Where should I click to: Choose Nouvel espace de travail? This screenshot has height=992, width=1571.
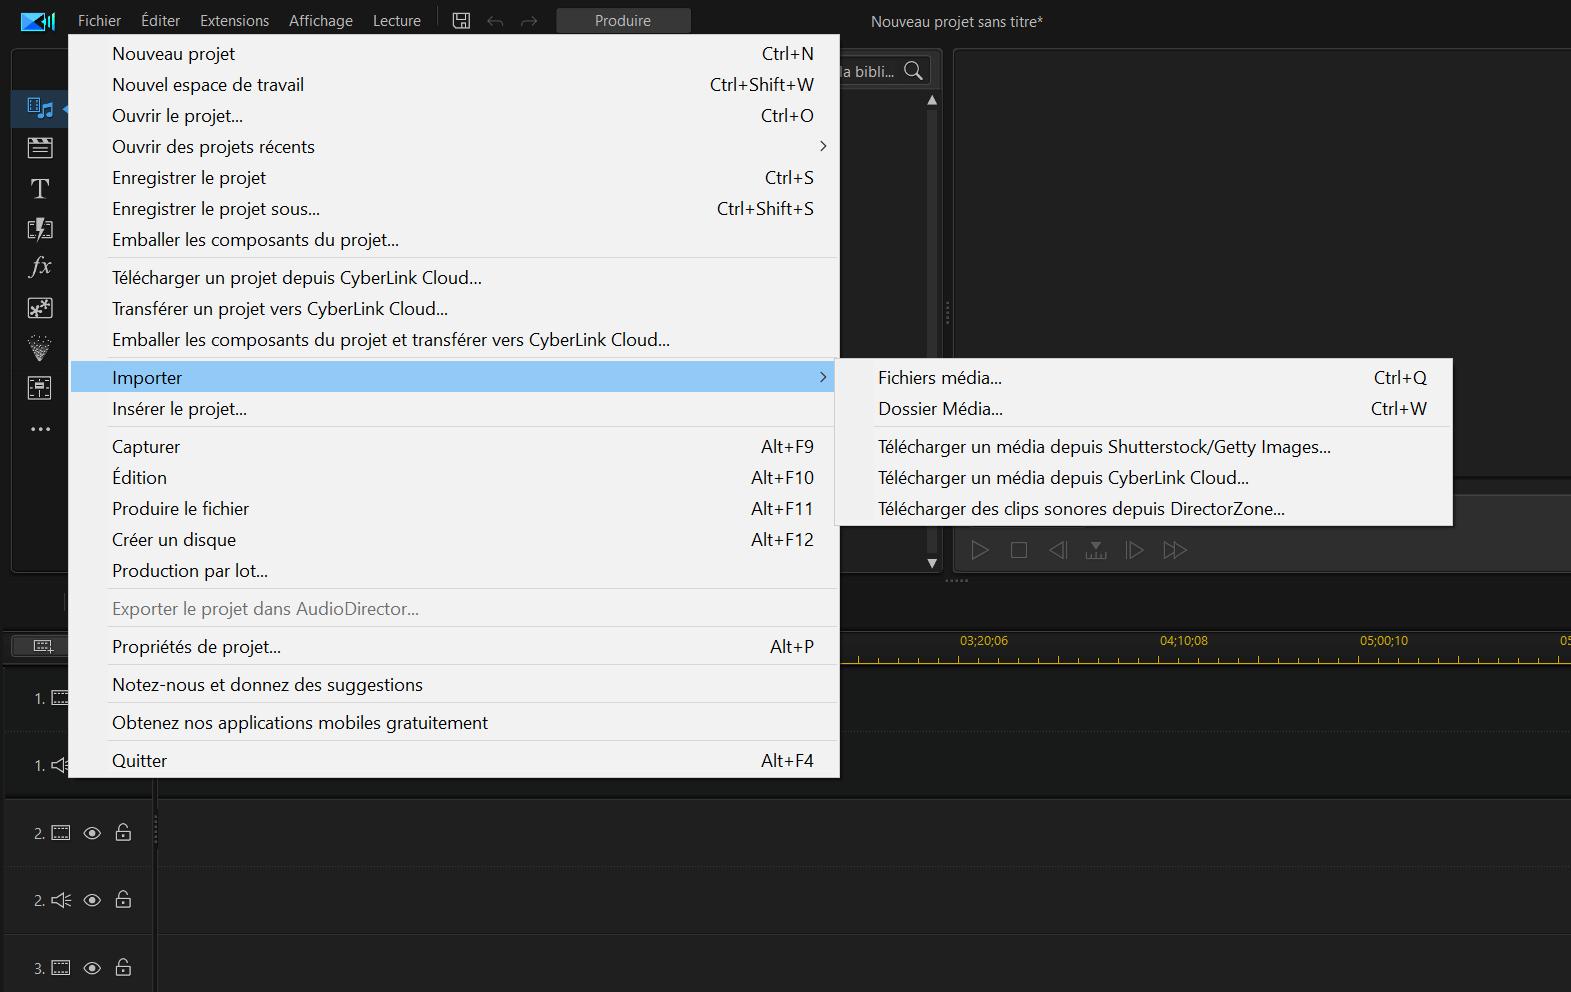coord(453,85)
